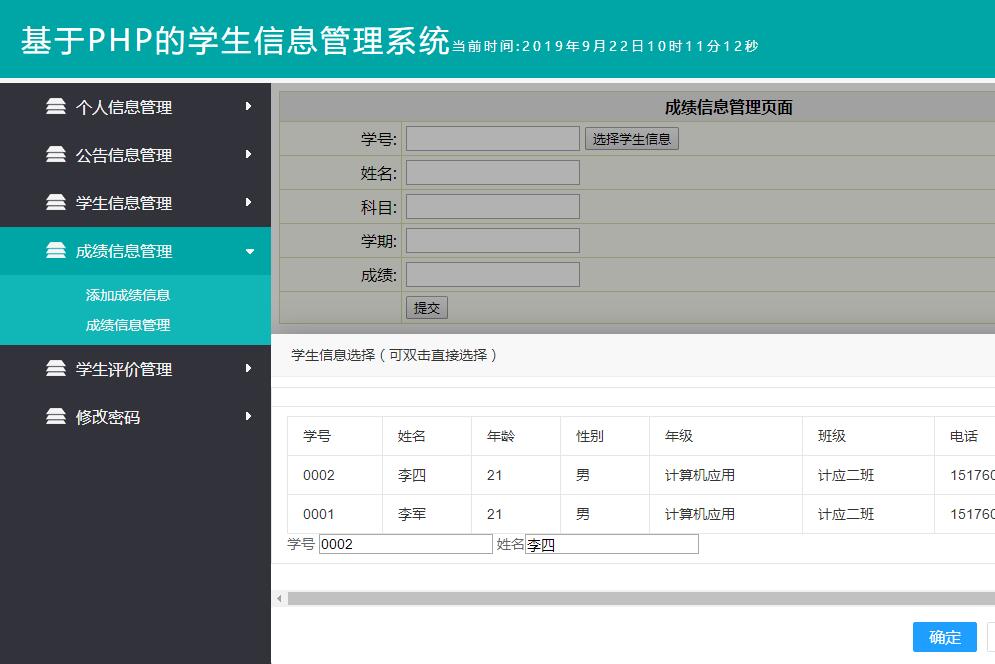Click the 成绩信息管理页面 heading

(x=728, y=107)
